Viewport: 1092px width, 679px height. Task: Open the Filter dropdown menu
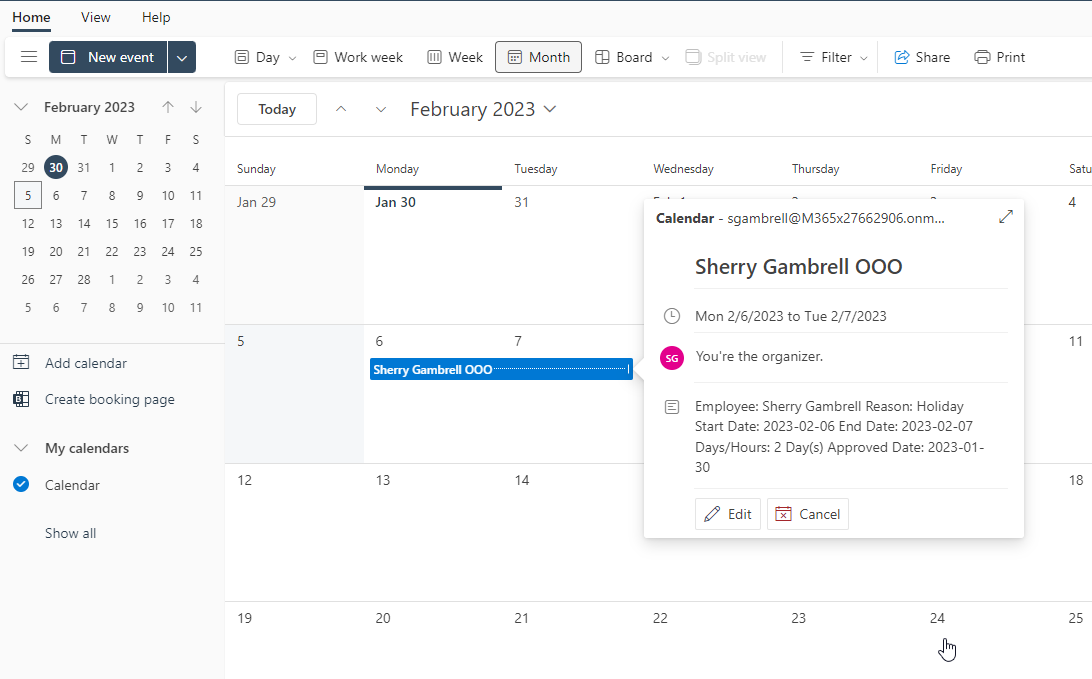tap(834, 57)
